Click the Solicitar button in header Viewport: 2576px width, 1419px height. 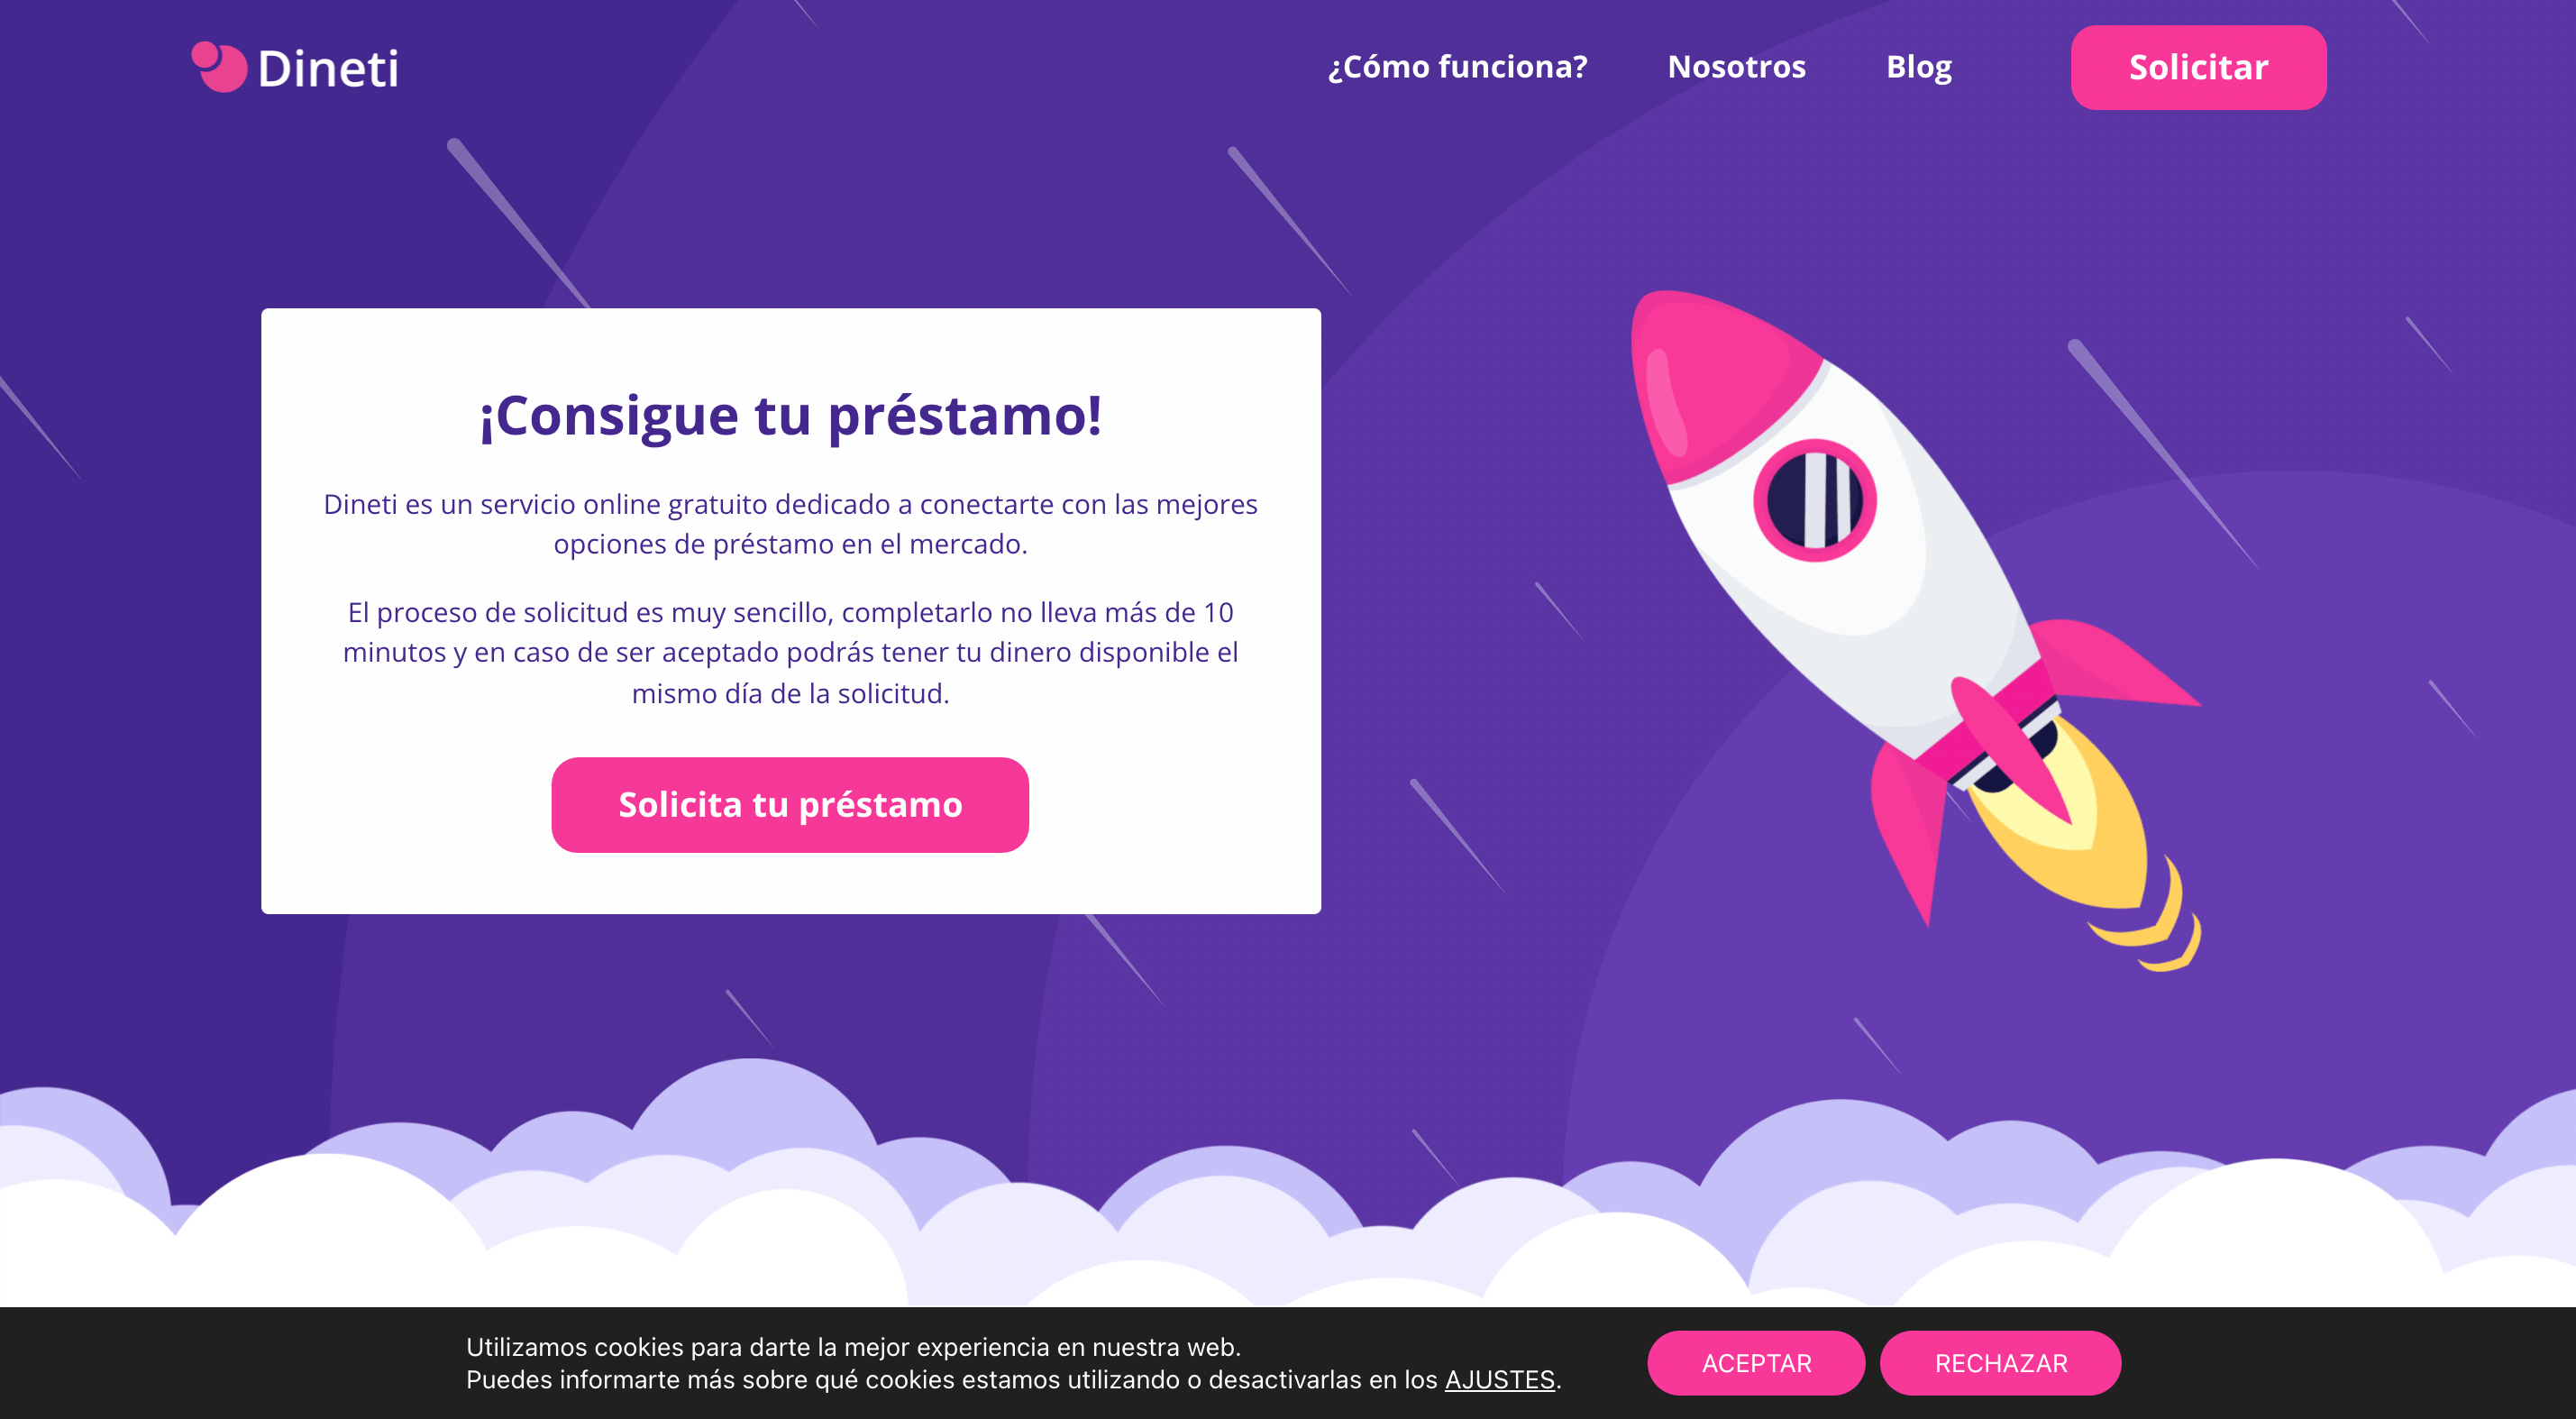pos(2198,67)
